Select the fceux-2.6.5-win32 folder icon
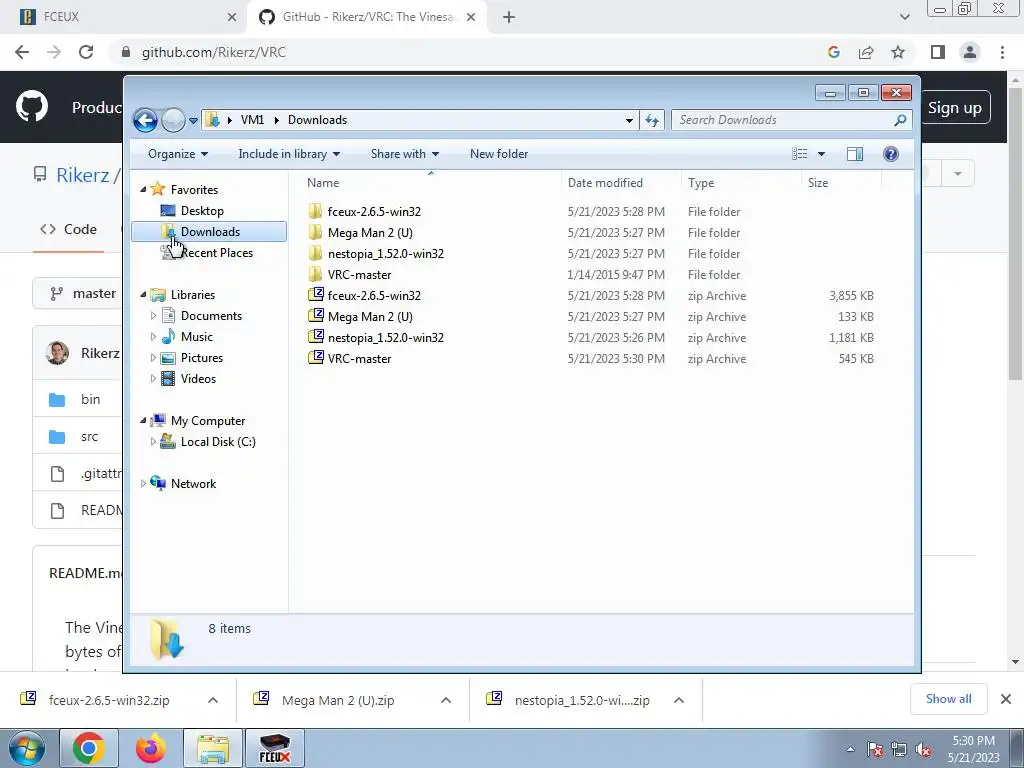Image resolution: width=1024 pixels, height=768 pixels. point(315,211)
